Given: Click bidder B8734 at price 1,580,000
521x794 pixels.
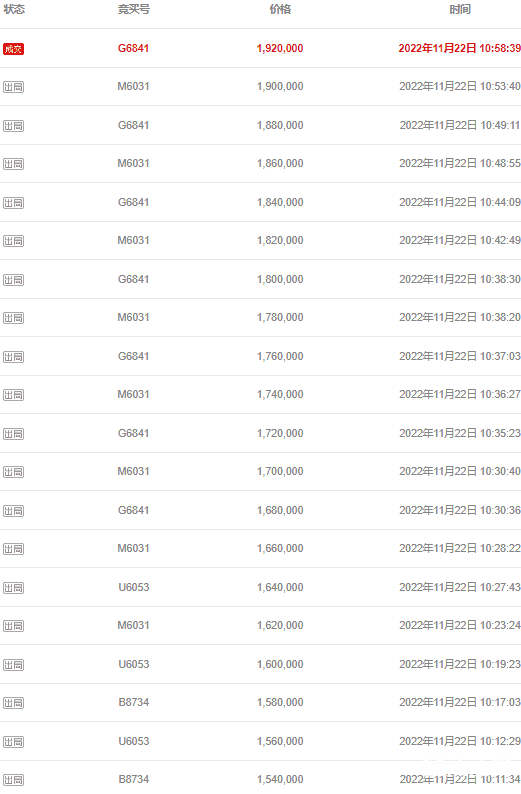Looking at the screenshot, I should [x=134, y=702].
